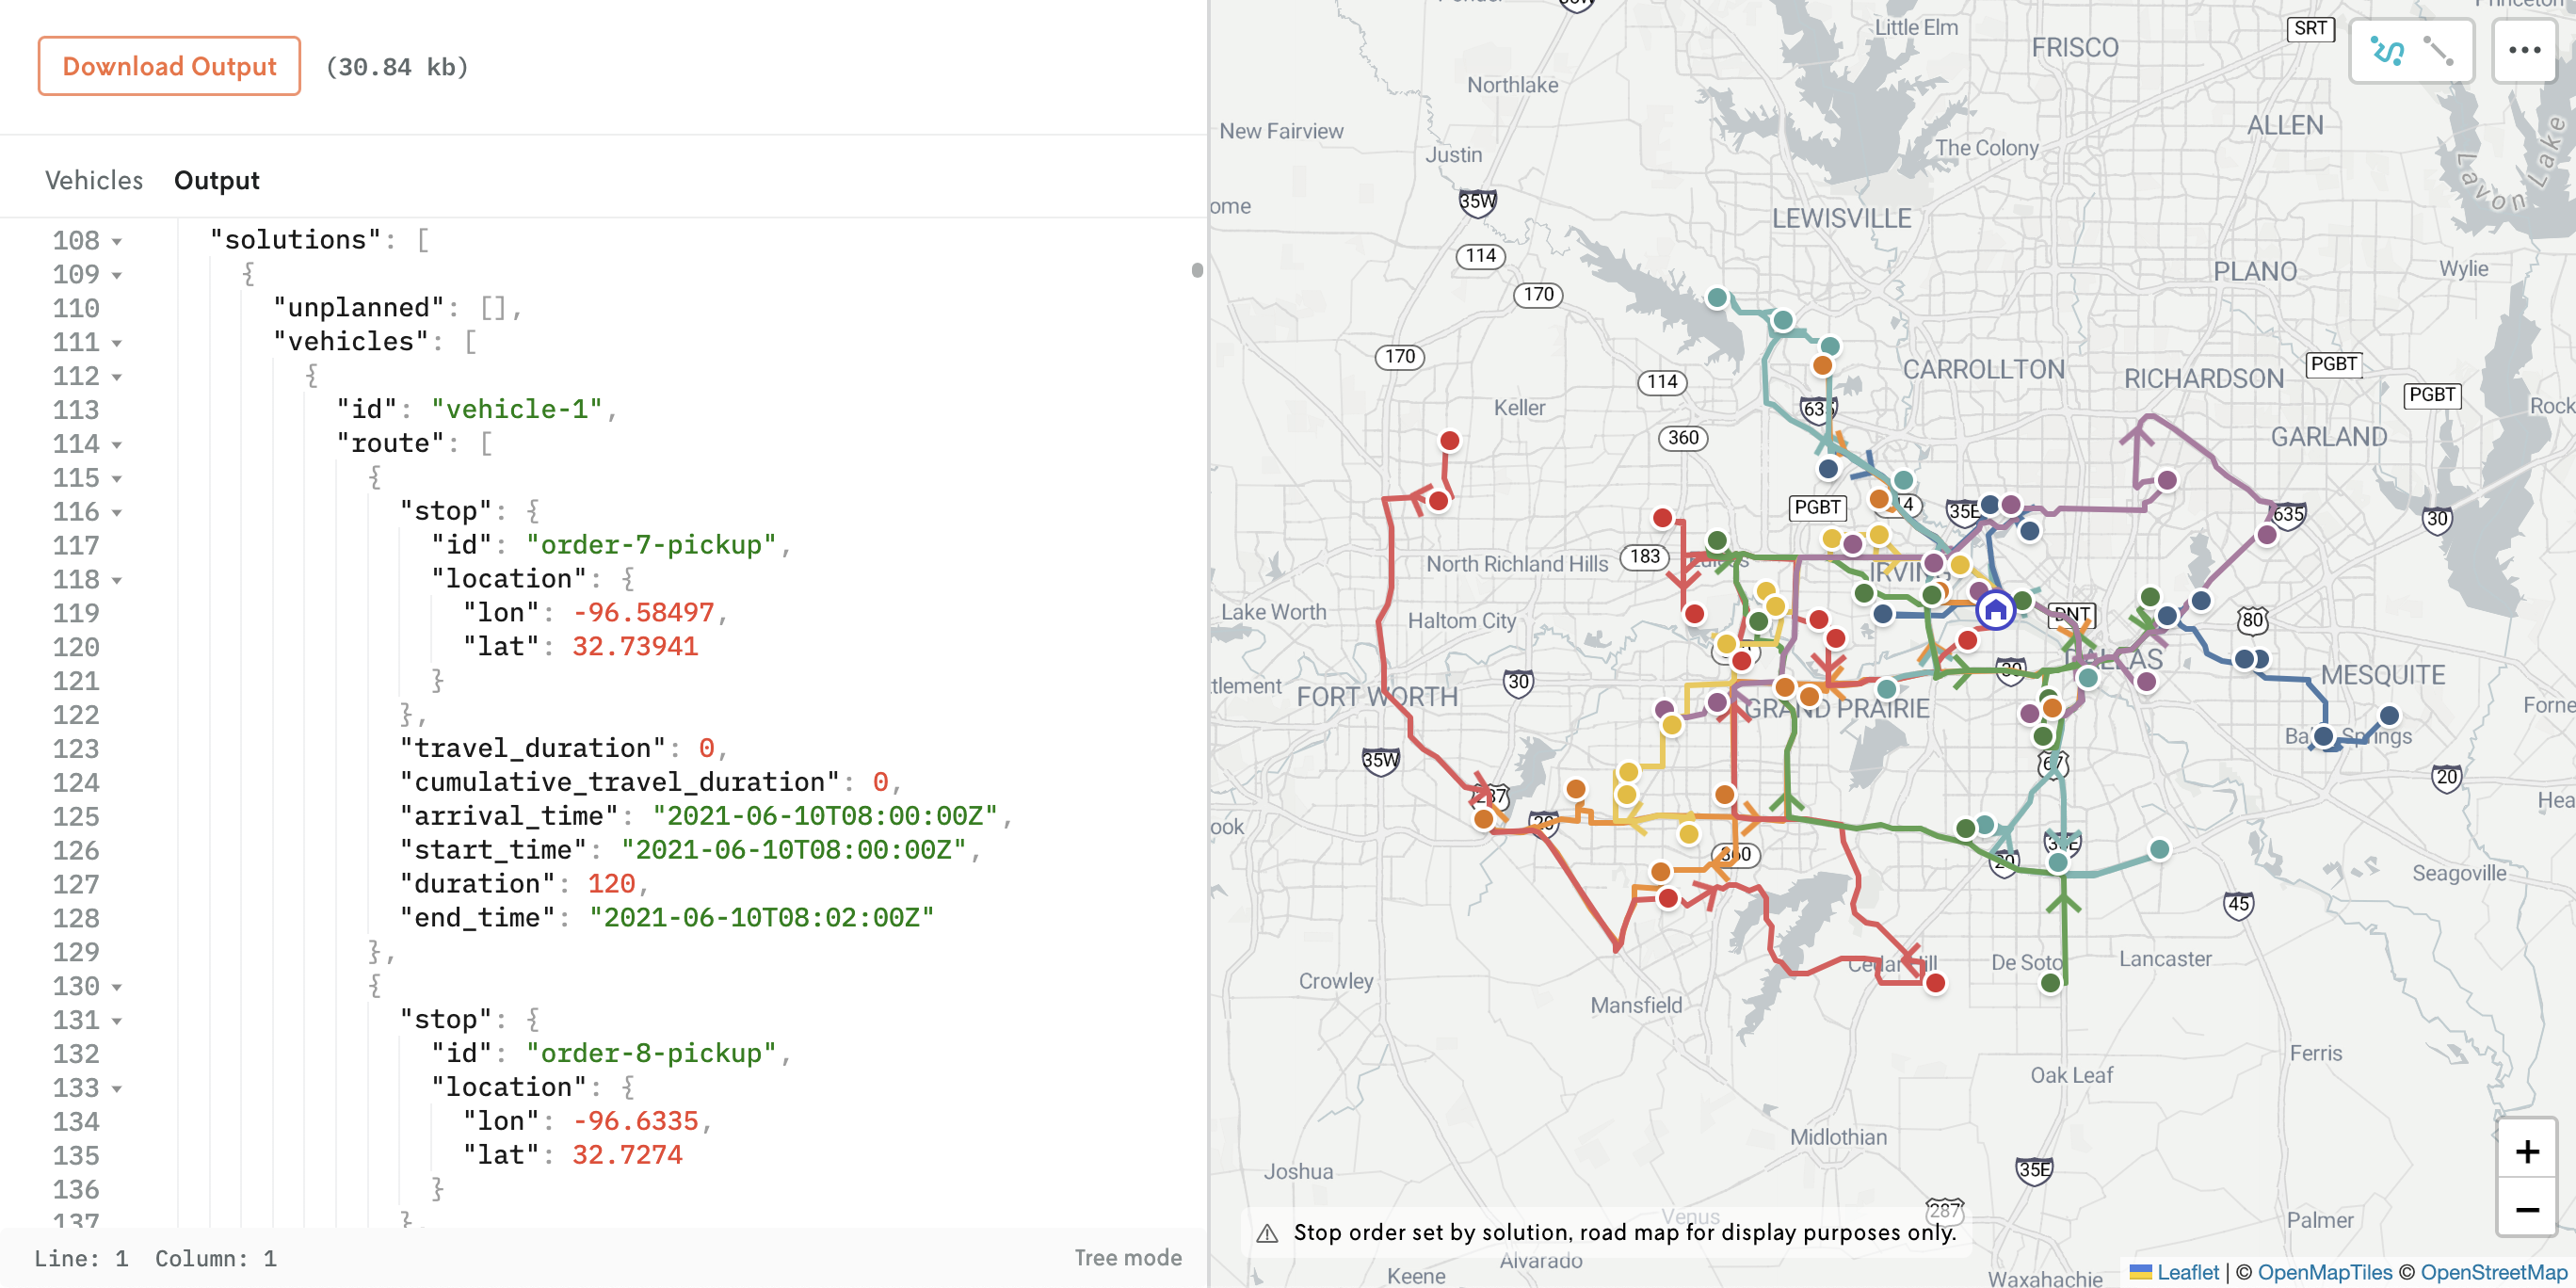Click the "order-8-pickup" stop id
Viewport: 2576px width, 1288px height.
(x=651, y=1053)
